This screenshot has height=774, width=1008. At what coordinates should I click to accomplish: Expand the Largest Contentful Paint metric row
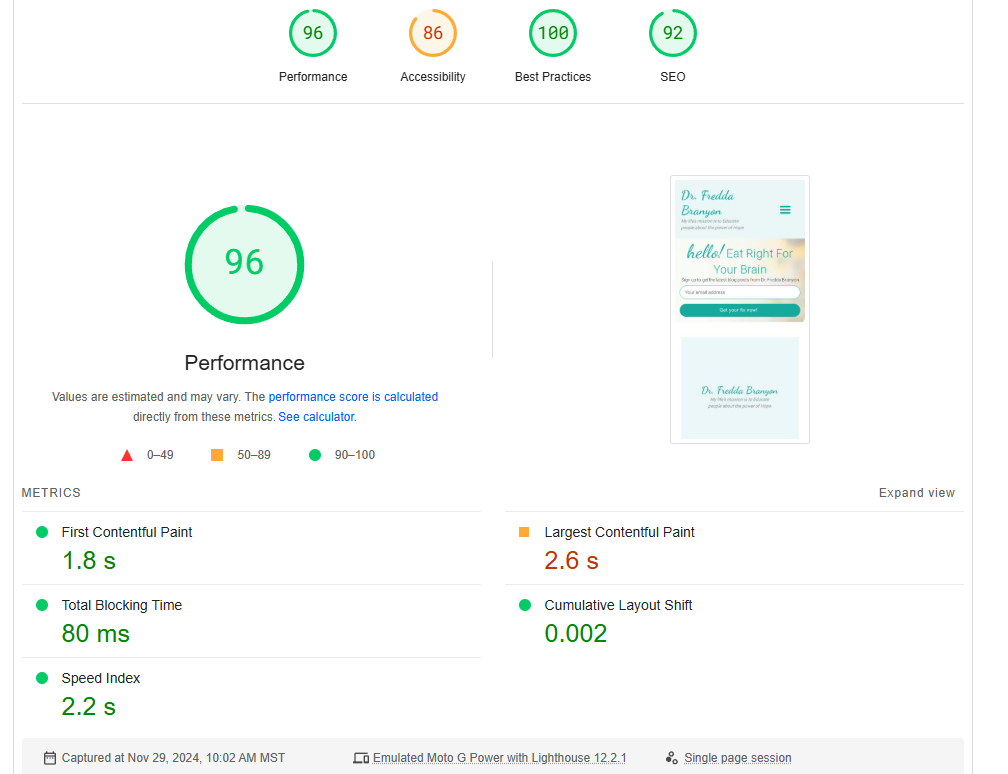pos(619,532)
